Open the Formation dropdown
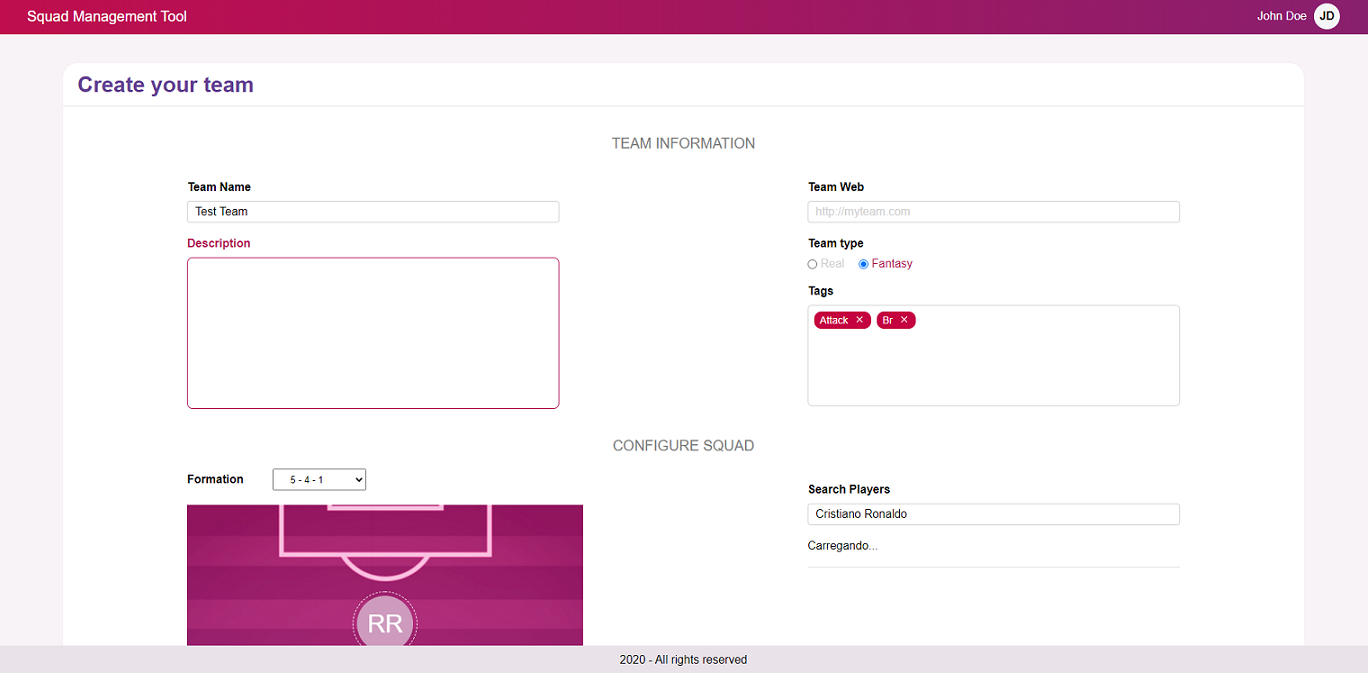This screenshot has width=1368, height=673. (320, 480)
